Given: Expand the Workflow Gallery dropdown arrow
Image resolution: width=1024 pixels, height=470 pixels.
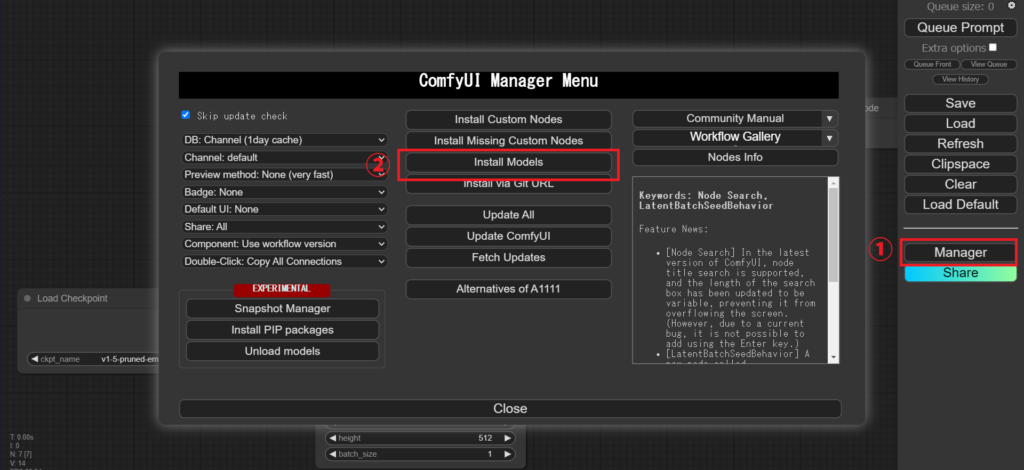Looking at the screenshot, I should (828, 137).
